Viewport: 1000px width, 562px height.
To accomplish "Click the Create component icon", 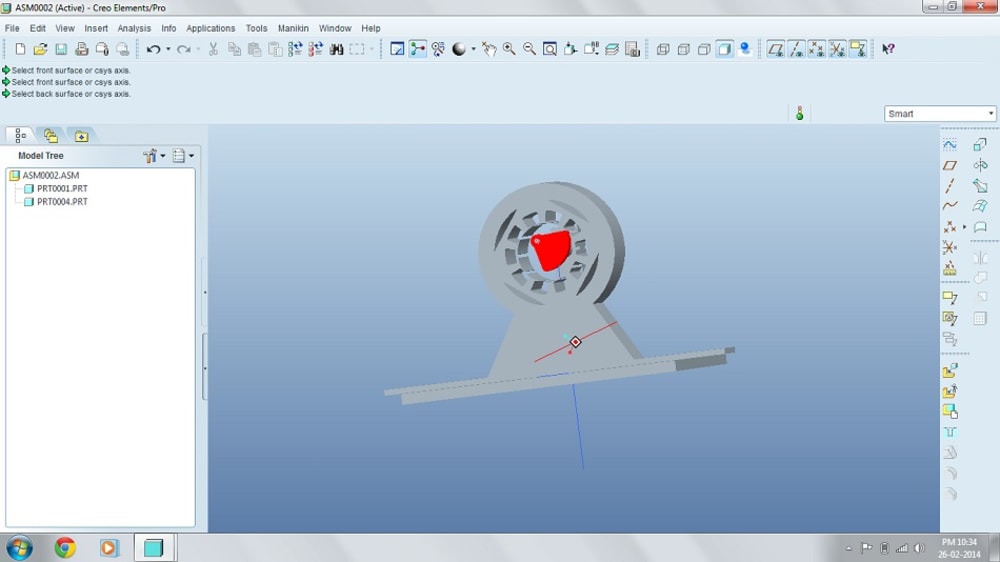I will (x=950, y=391).
